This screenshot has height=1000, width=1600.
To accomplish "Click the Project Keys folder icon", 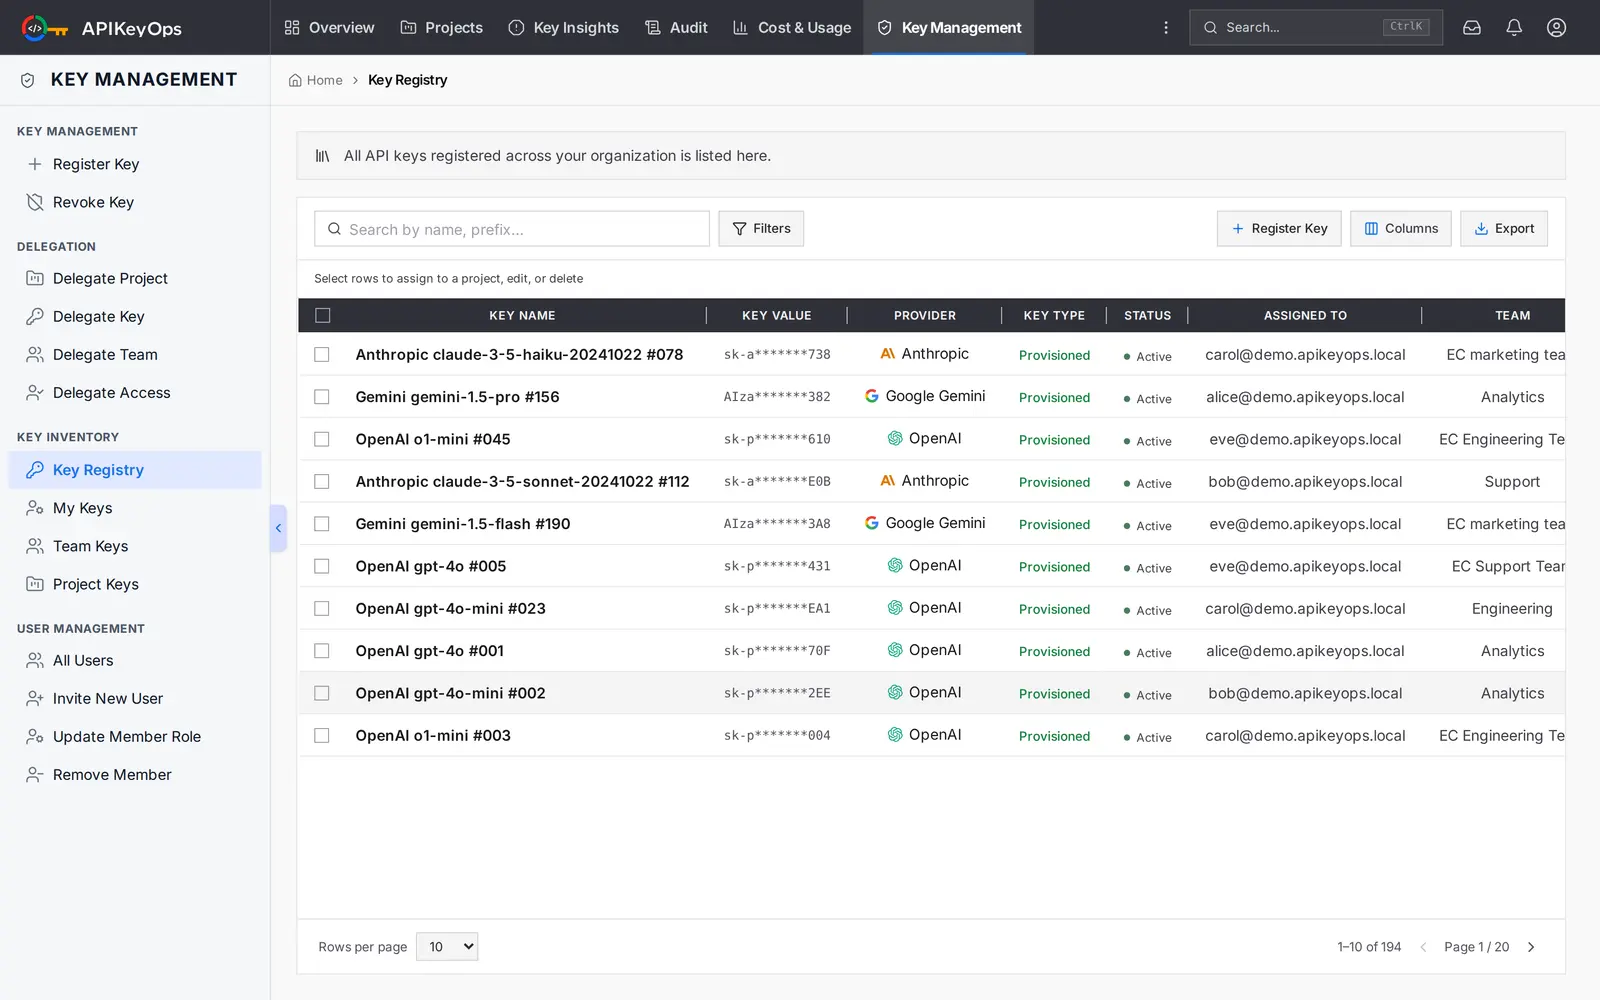I will pos(35,584).
